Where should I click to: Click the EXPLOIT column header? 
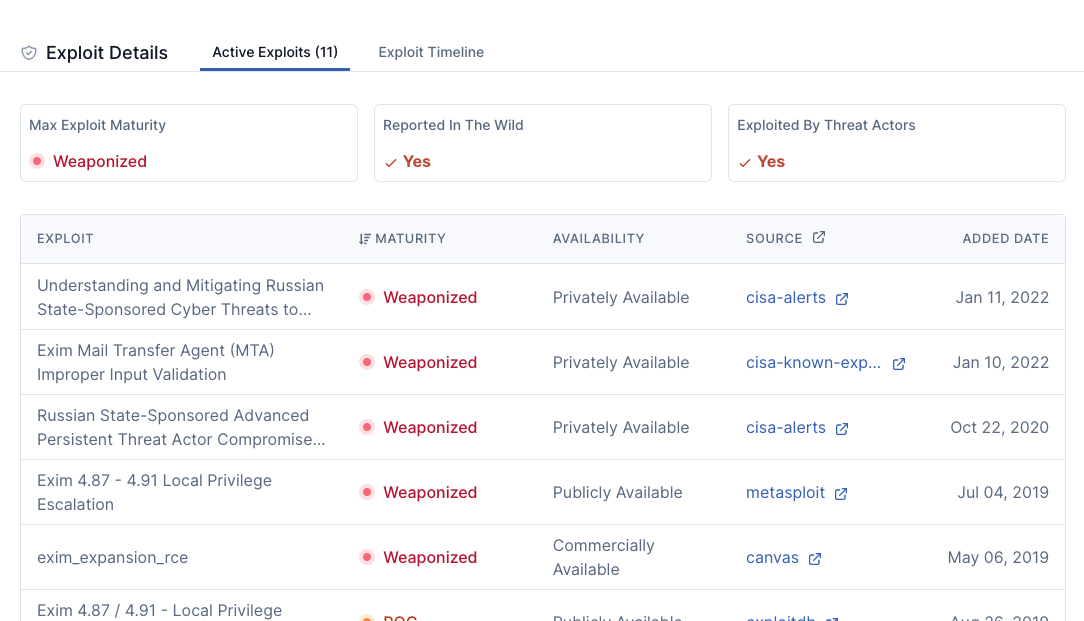65,239
